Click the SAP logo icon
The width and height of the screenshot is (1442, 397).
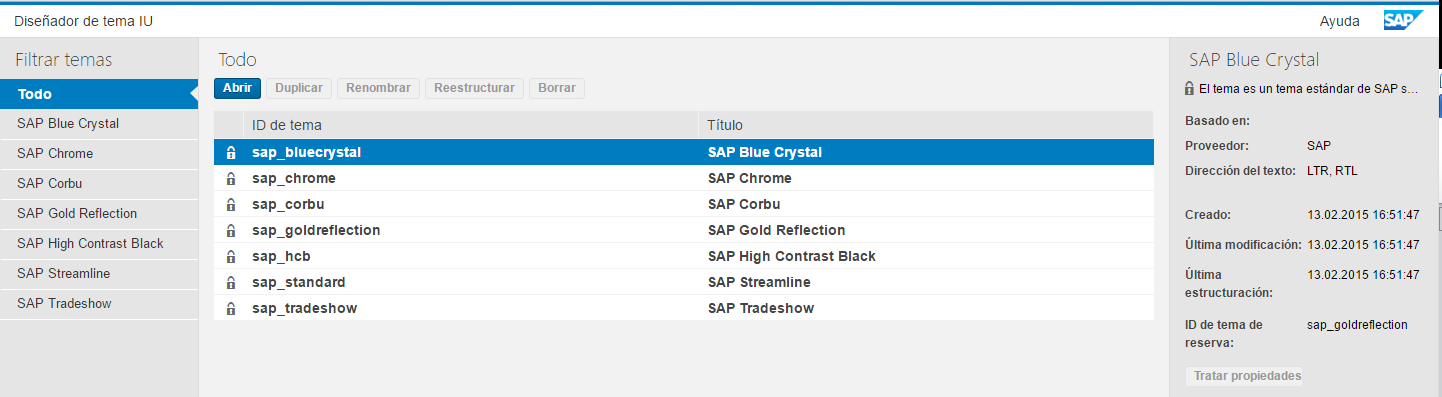[1402, 20]
